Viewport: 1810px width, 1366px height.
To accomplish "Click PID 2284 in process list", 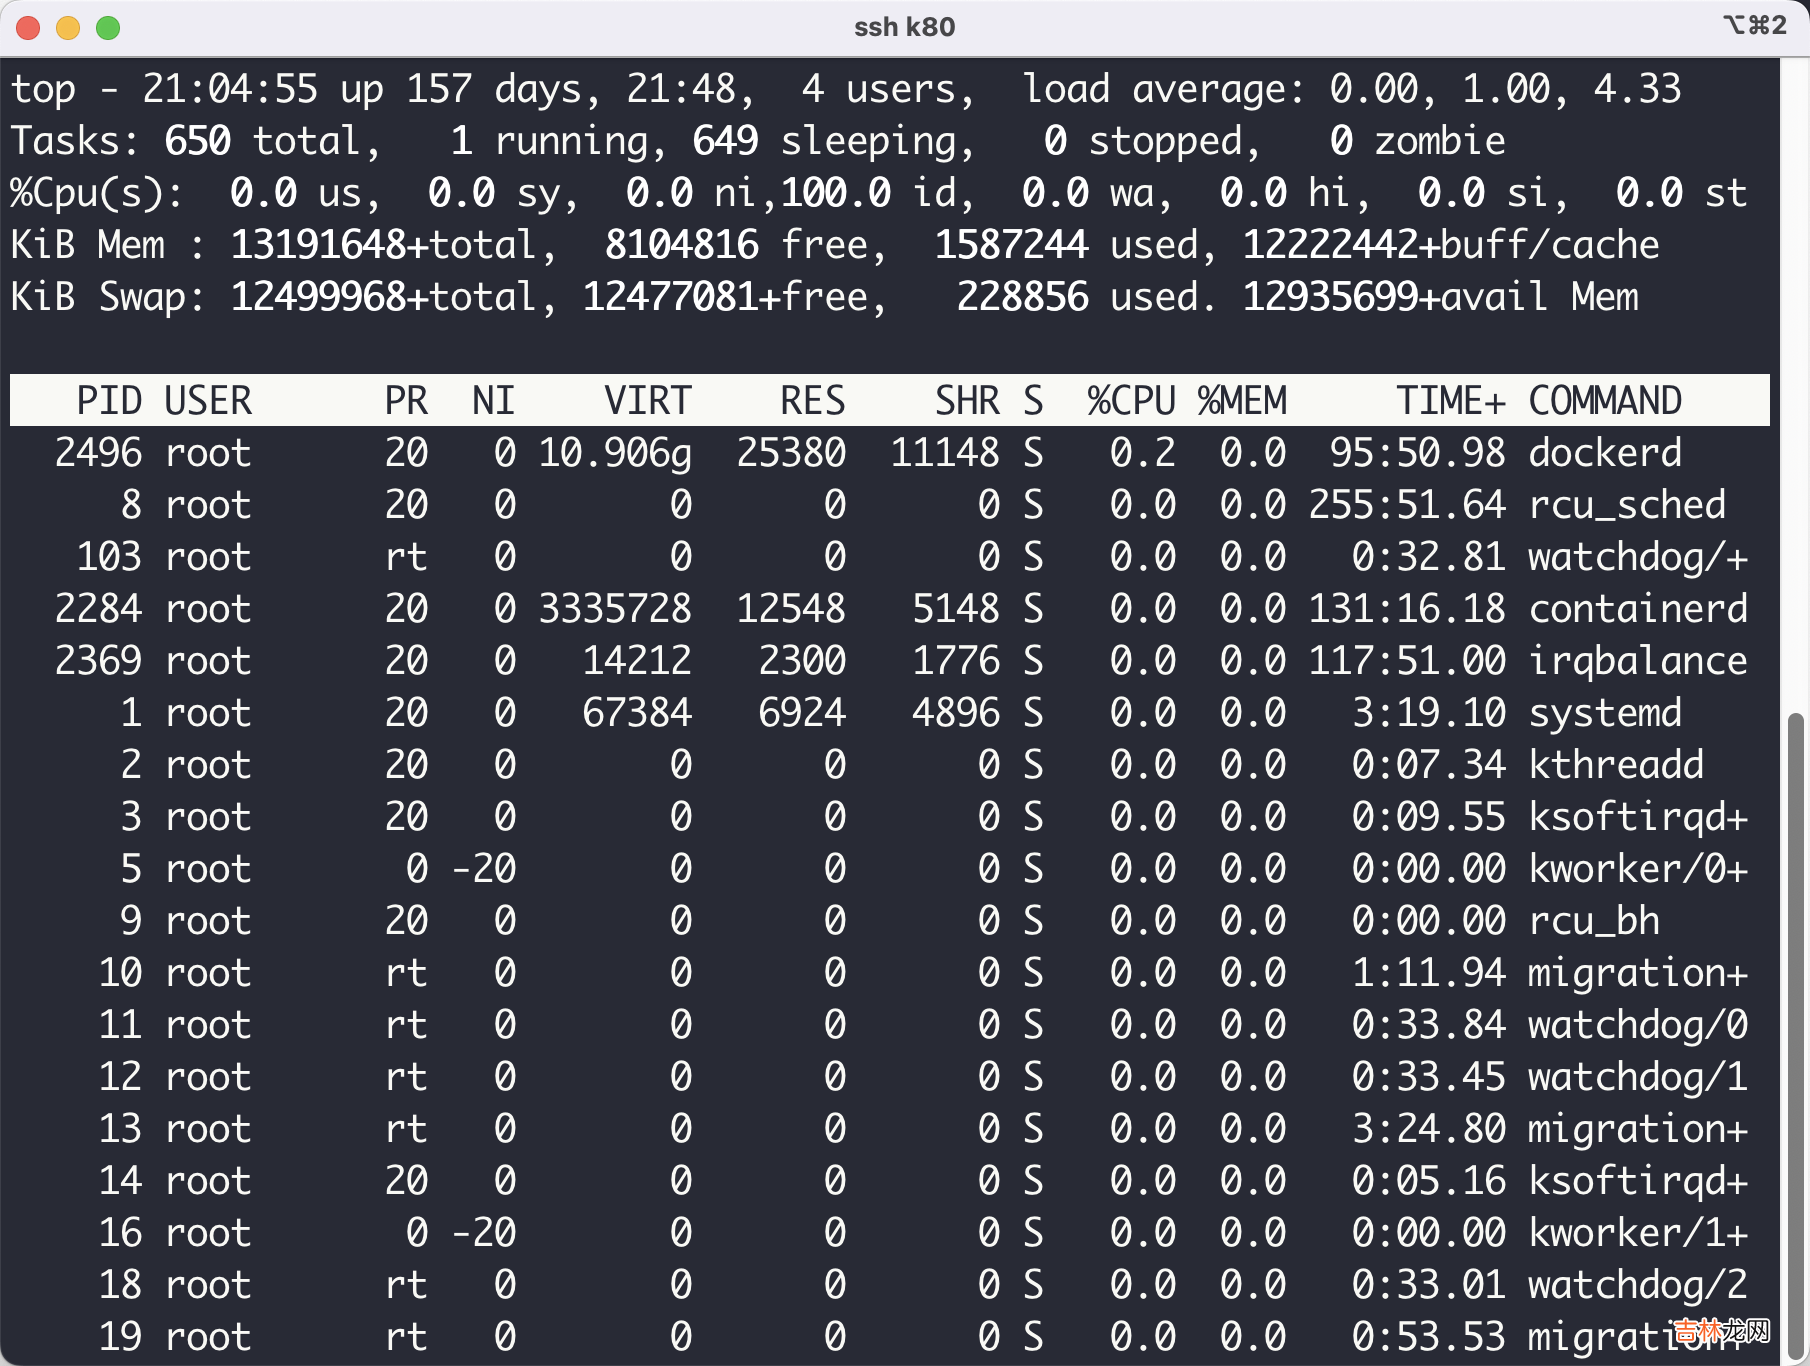I will 98,609.
